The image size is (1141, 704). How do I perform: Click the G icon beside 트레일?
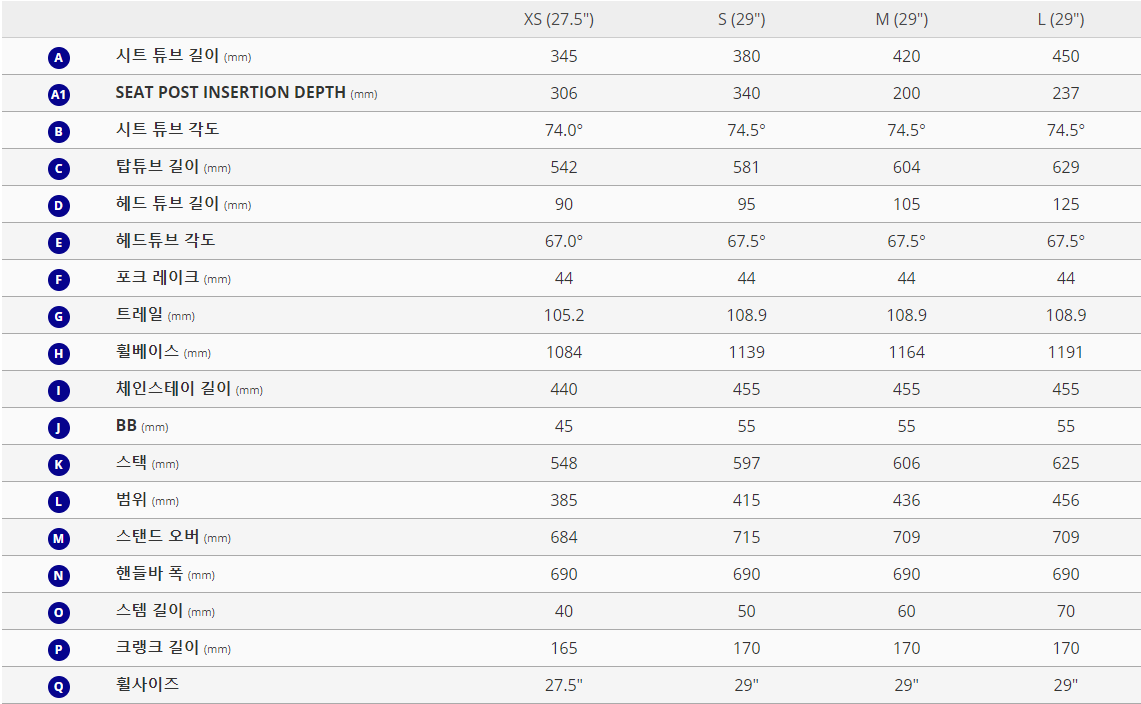[x=59, y=317]
